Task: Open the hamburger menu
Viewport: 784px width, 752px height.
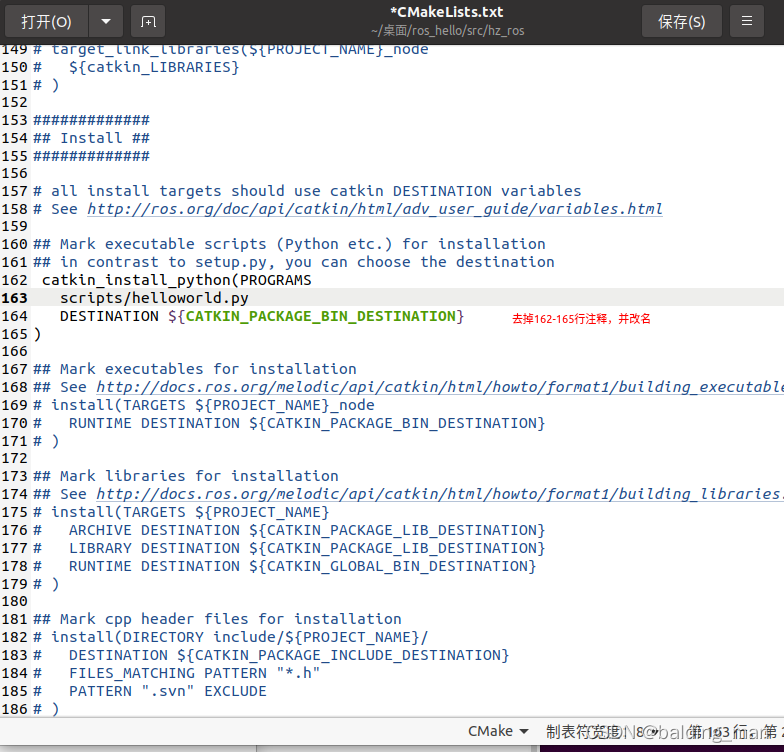Action: coord(746,22)
